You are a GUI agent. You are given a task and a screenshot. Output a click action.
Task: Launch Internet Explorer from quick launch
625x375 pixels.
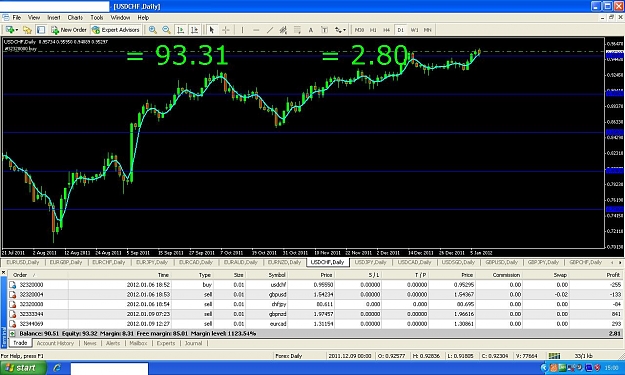(57, 368)
